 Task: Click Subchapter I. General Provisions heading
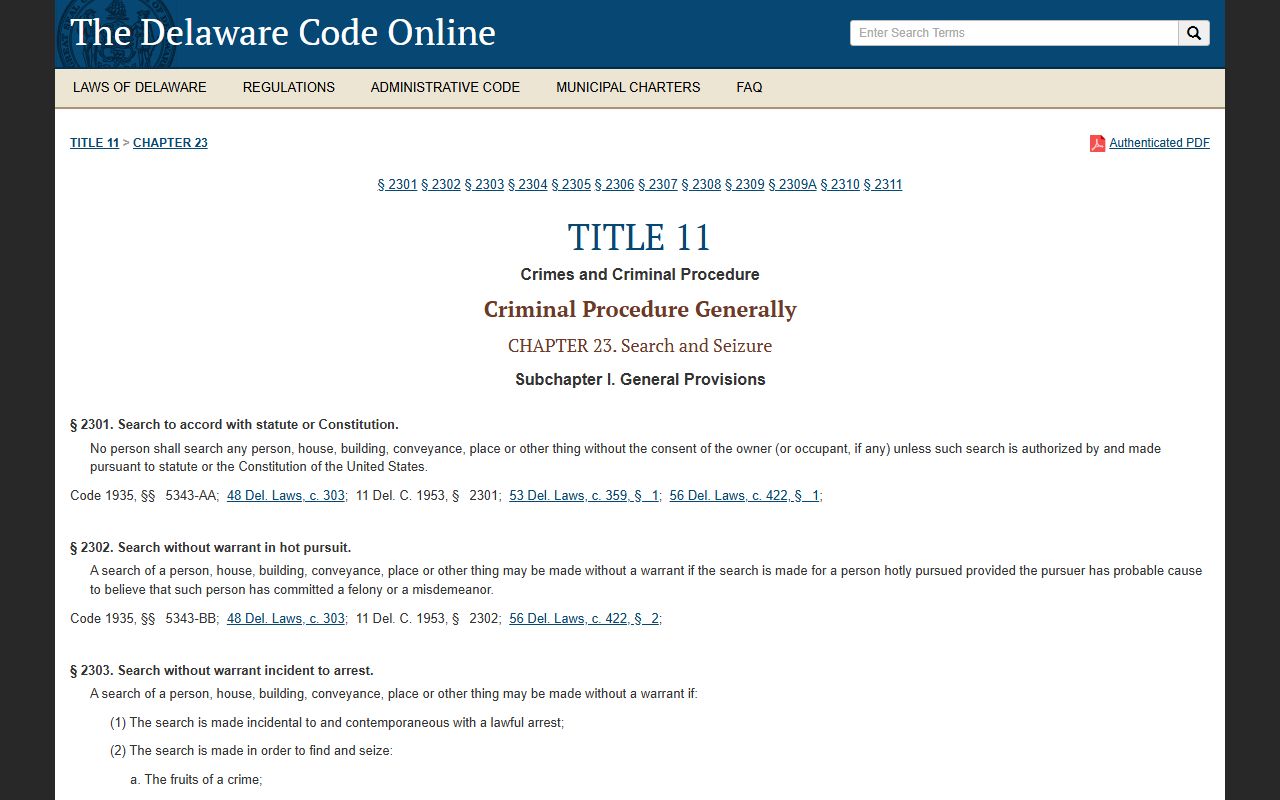tap(640, 379)
